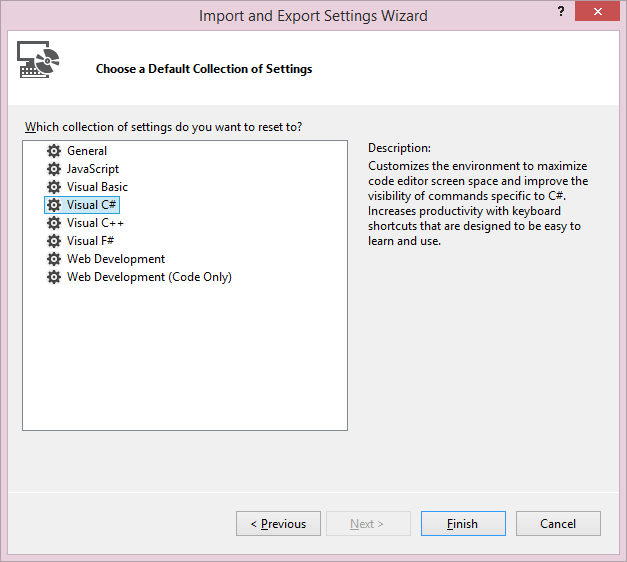Close the Import and Export Settings Wizard
This screenshot has height=562, width=627.
(597, 11)
